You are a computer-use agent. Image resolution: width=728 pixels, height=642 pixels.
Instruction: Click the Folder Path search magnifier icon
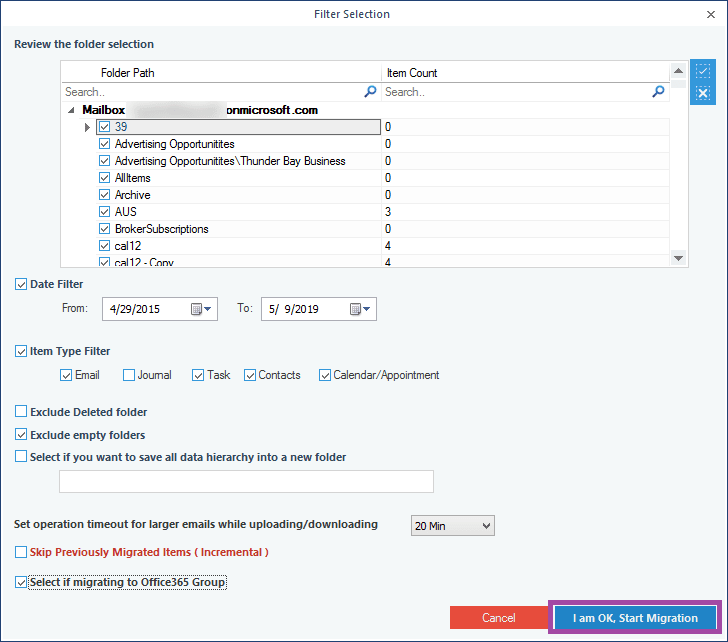coord(370,91)
